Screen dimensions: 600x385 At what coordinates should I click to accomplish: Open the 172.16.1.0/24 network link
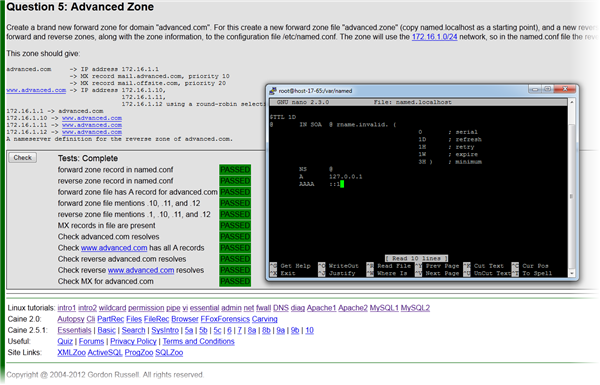click(x=434, y=37)
